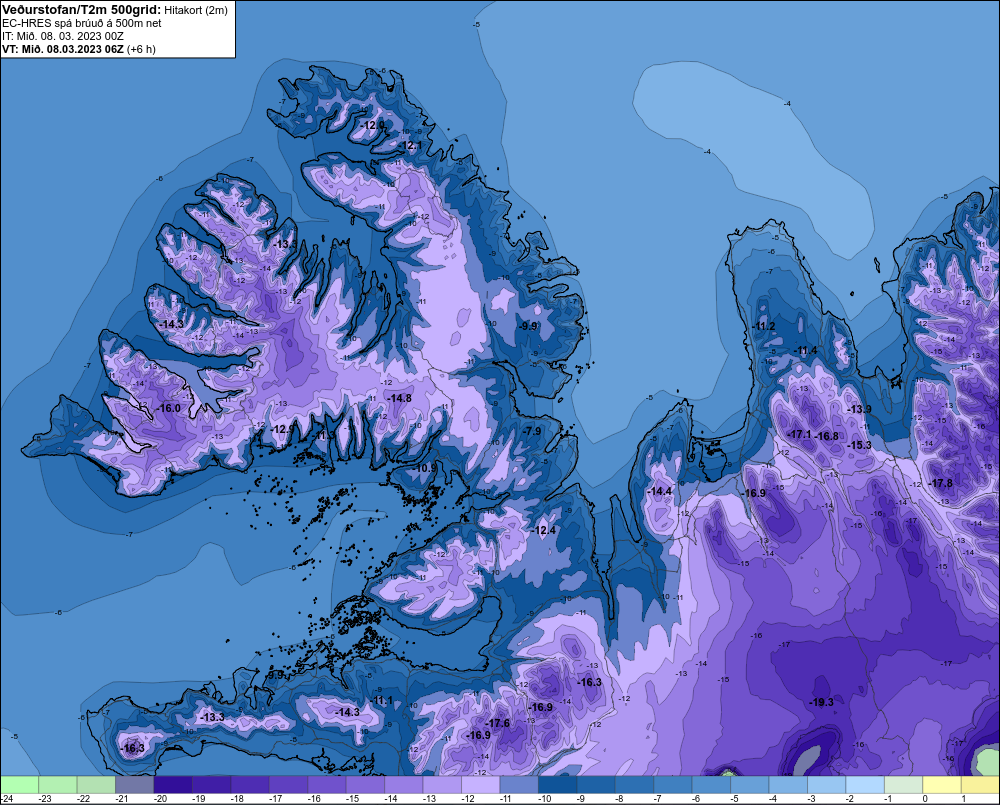The width and height of the screenshot is (1000, 805).
Task: Click the legend scale number -14
Action: coord(390,799)
